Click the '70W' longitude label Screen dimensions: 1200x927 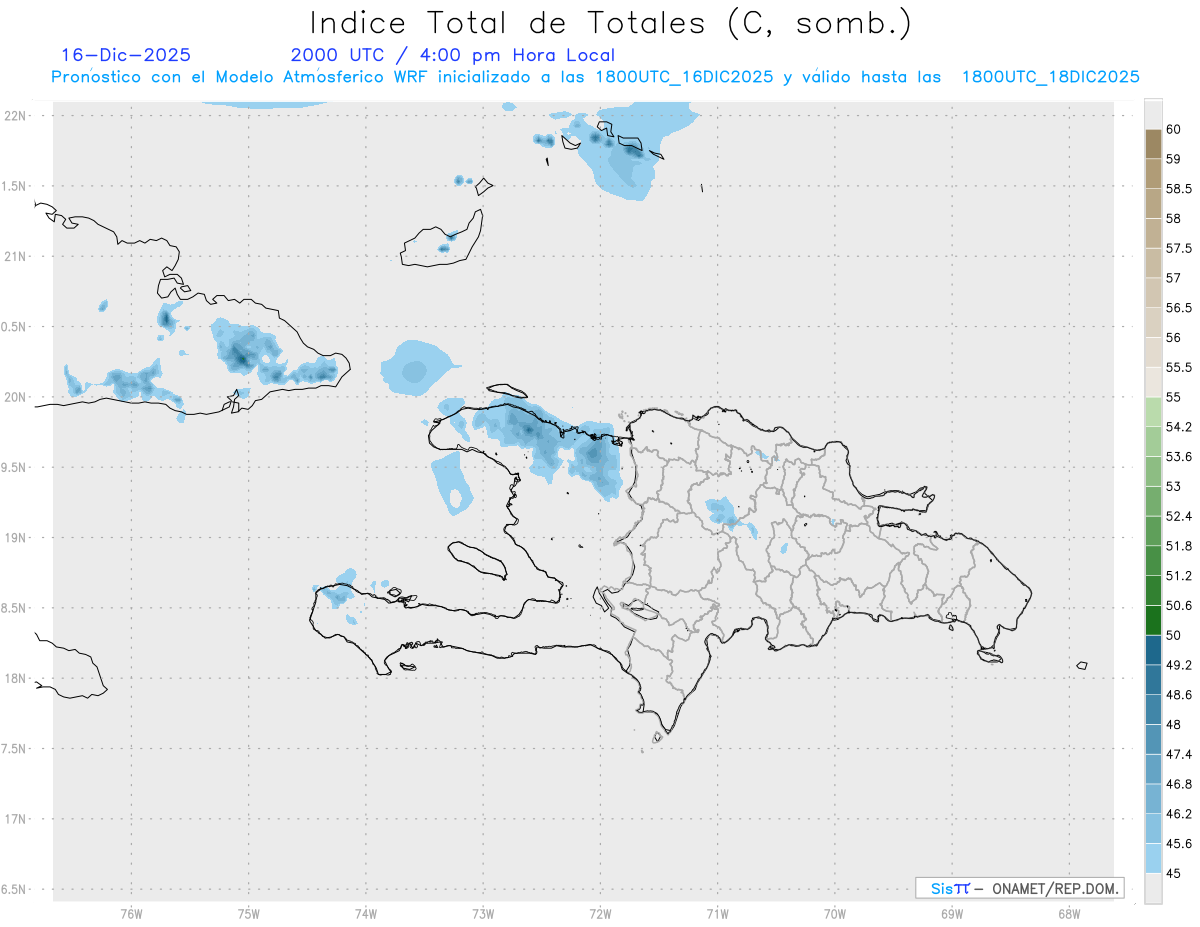click(x=835, y=913)
